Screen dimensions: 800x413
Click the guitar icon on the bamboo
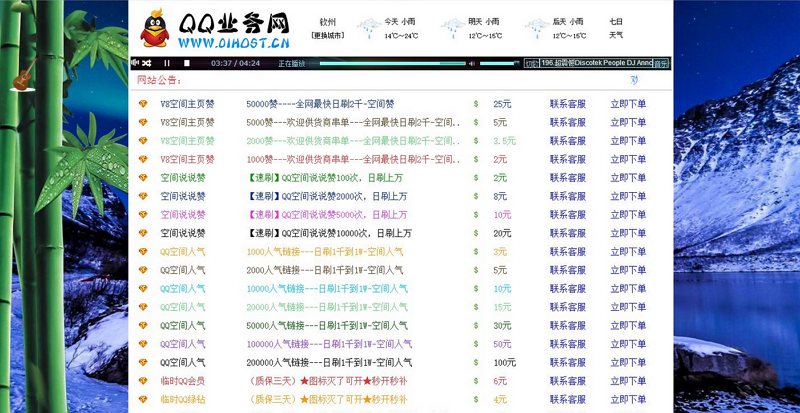click(x=24, y=76)
